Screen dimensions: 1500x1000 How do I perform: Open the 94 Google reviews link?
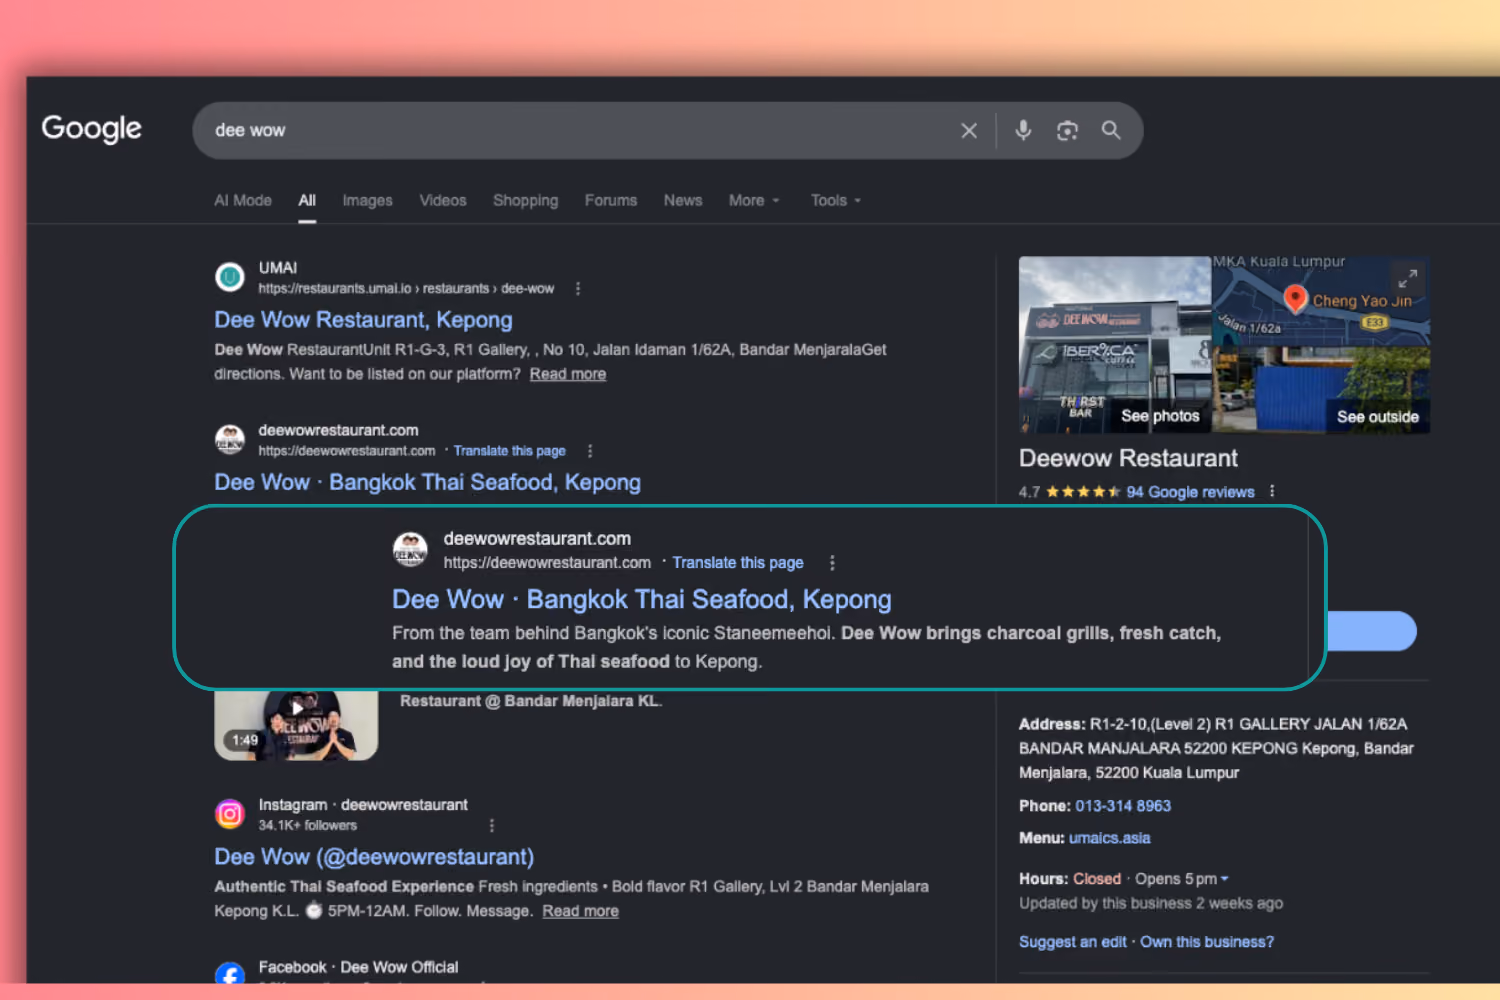1190,492
